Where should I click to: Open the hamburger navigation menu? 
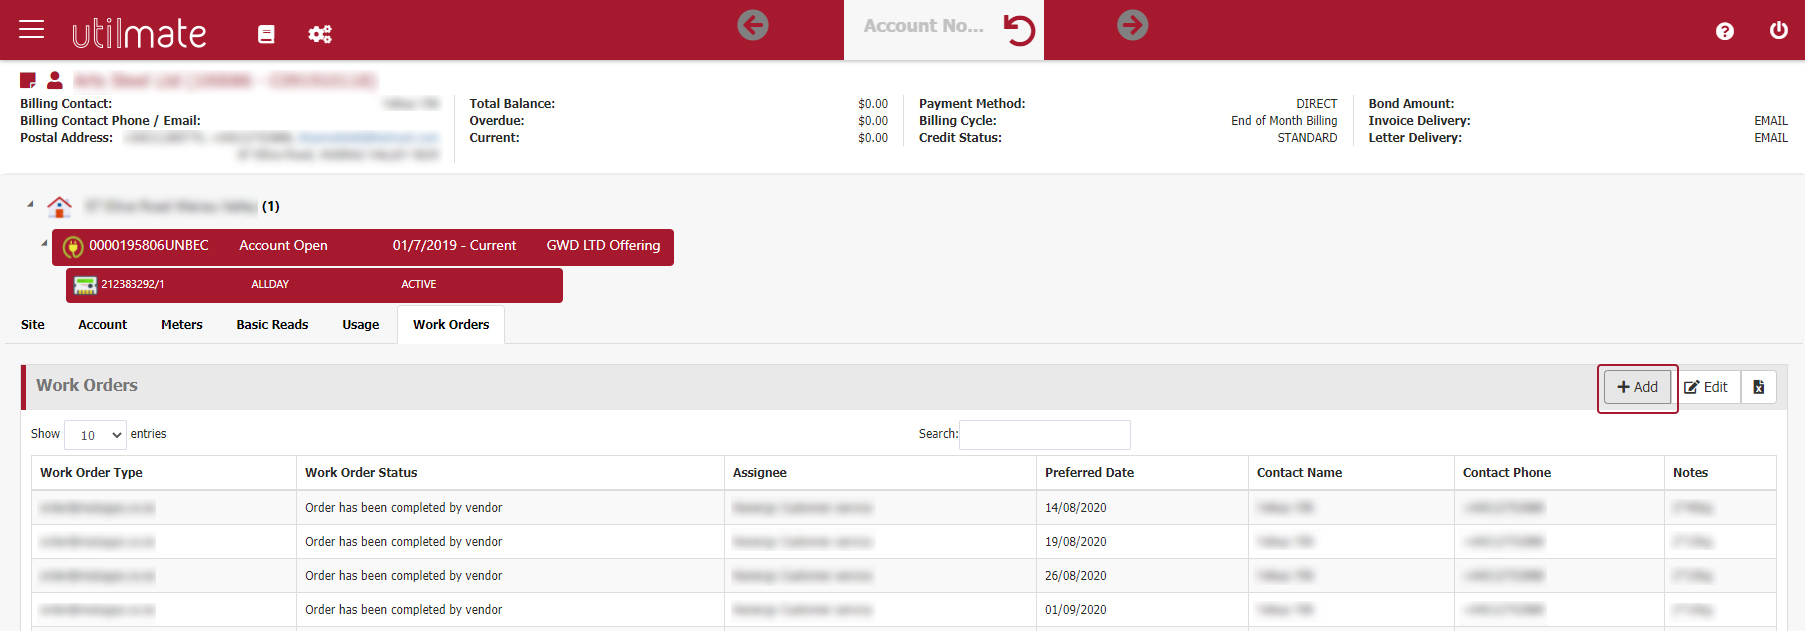tap(32, 29)
